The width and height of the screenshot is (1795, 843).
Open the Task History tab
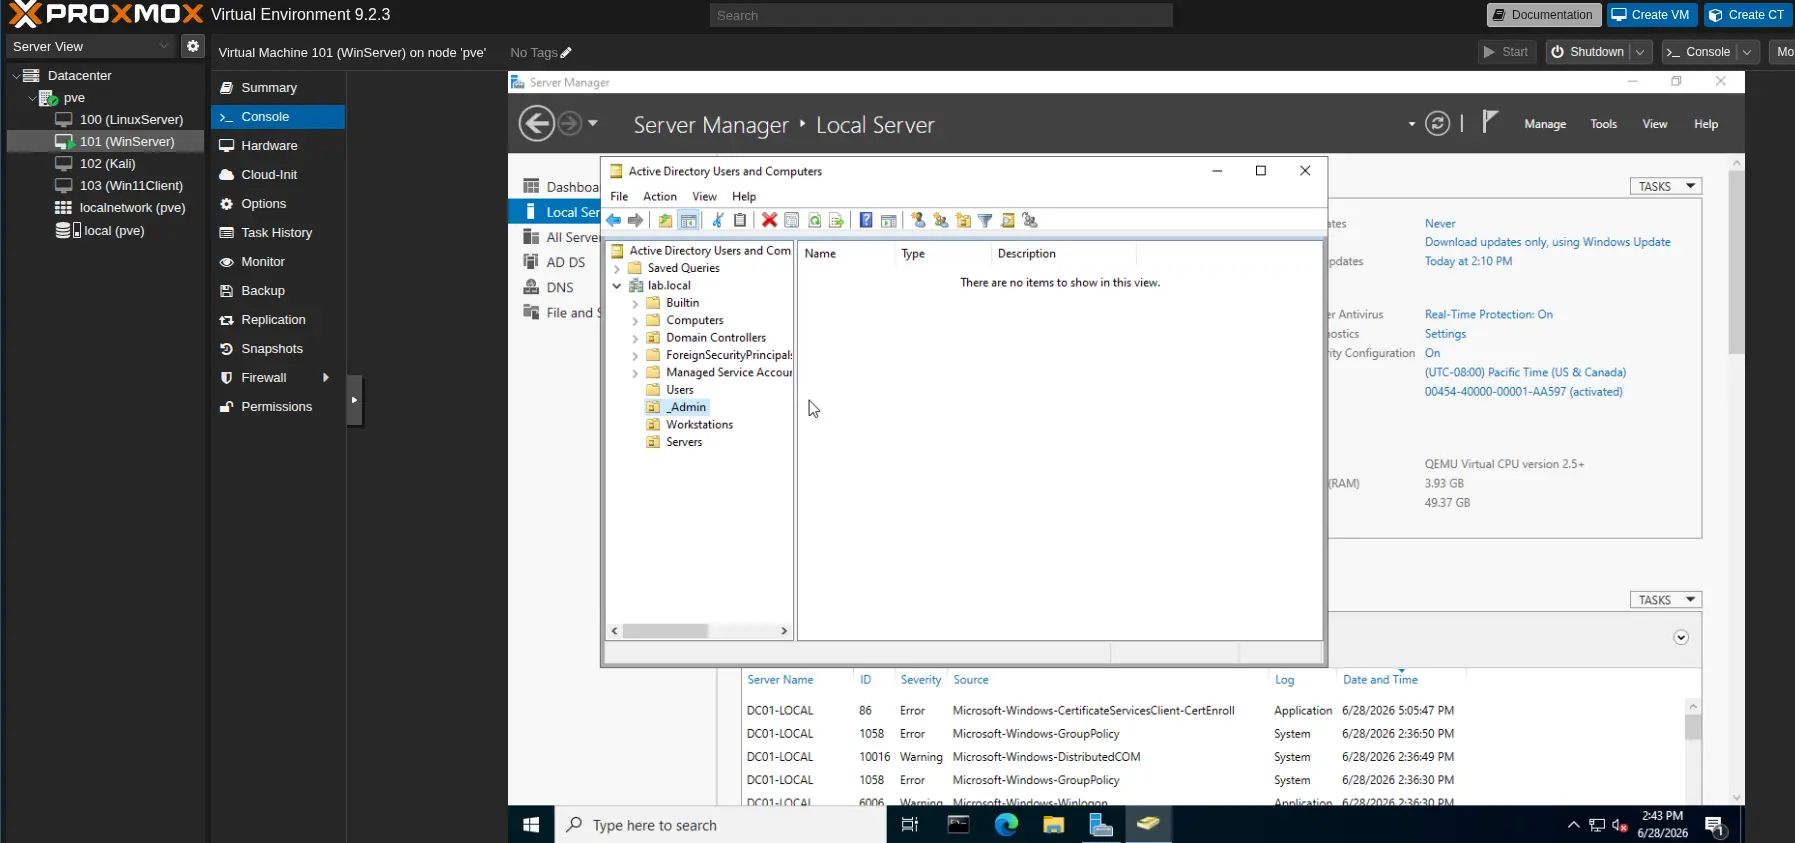tap(278, 233)
